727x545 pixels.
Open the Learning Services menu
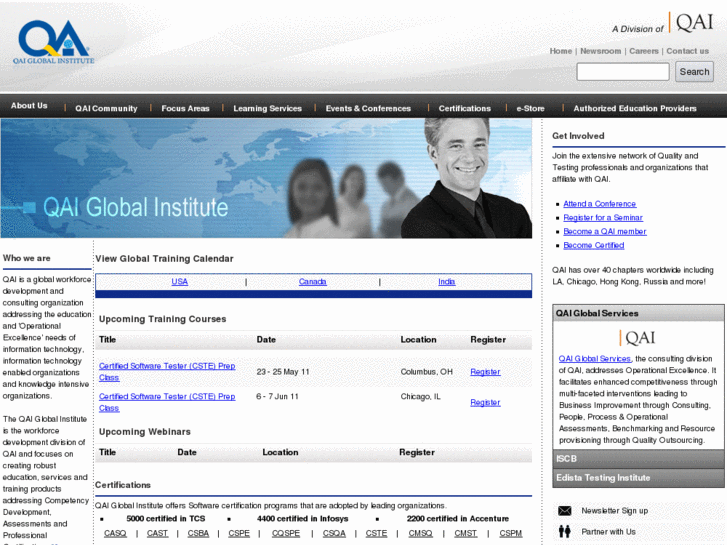coord(268,109)
